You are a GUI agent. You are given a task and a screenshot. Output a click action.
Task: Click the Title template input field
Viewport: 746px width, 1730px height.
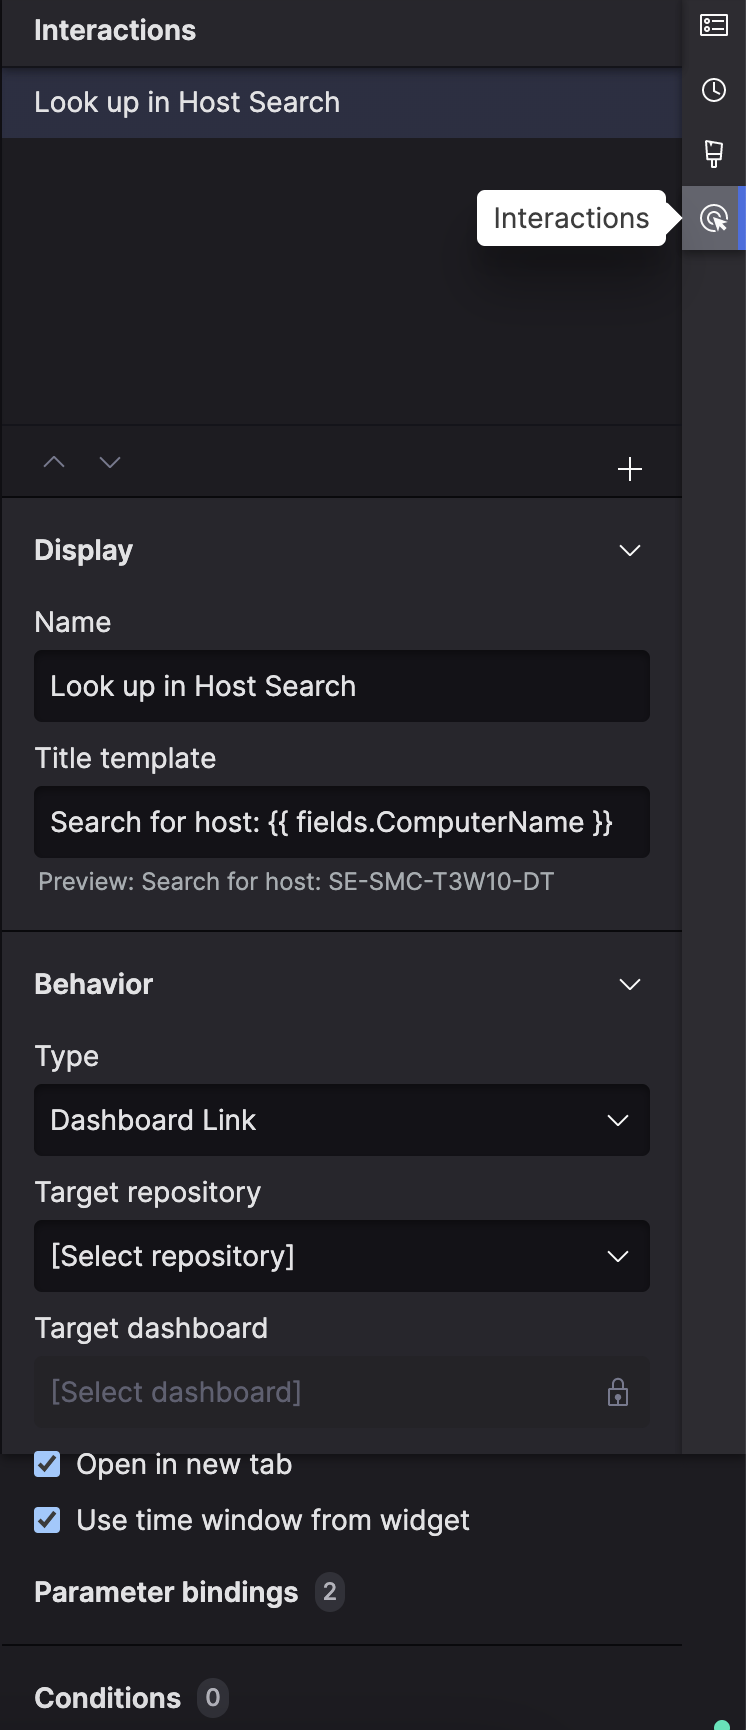tap(342, 822)
